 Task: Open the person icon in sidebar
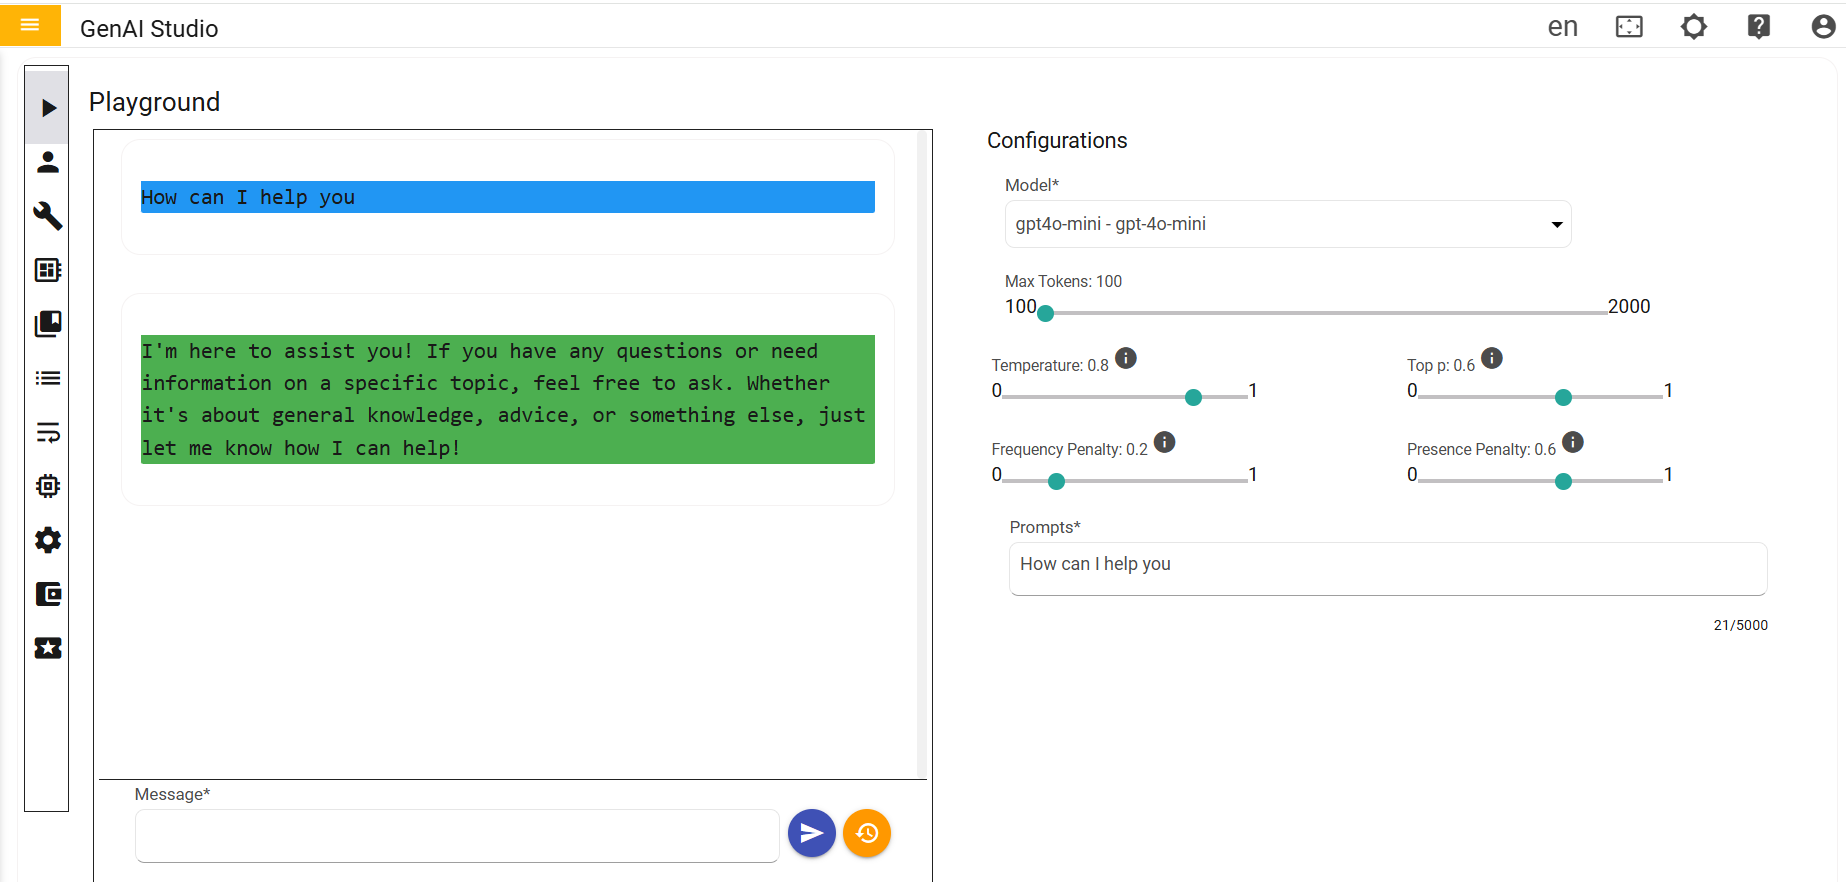47,162
